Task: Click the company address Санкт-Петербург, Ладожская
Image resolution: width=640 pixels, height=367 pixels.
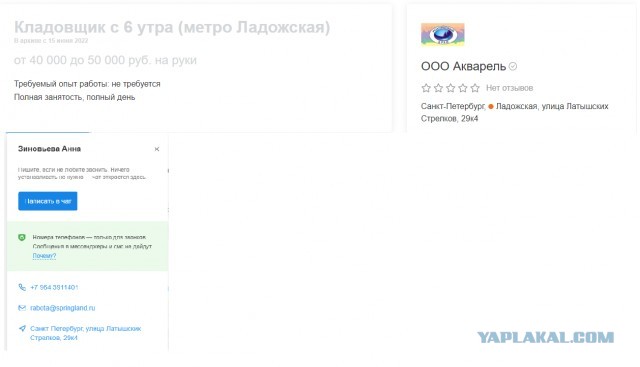Action: [x=515, y=112]
